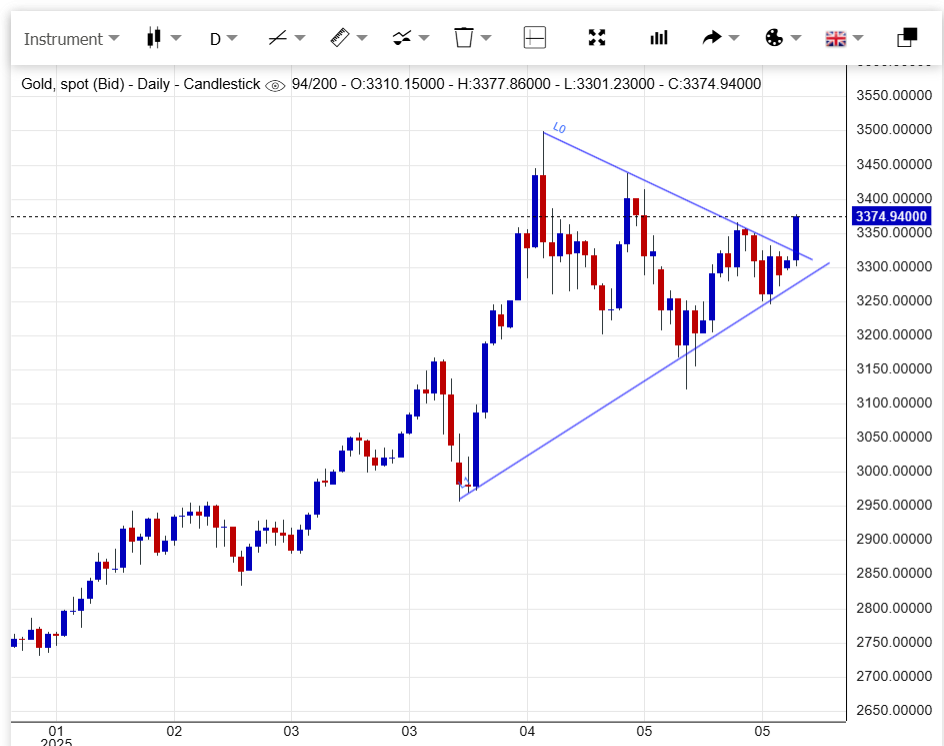
Task: Open the color palette theme menu
Action: (x=774, y=38)
